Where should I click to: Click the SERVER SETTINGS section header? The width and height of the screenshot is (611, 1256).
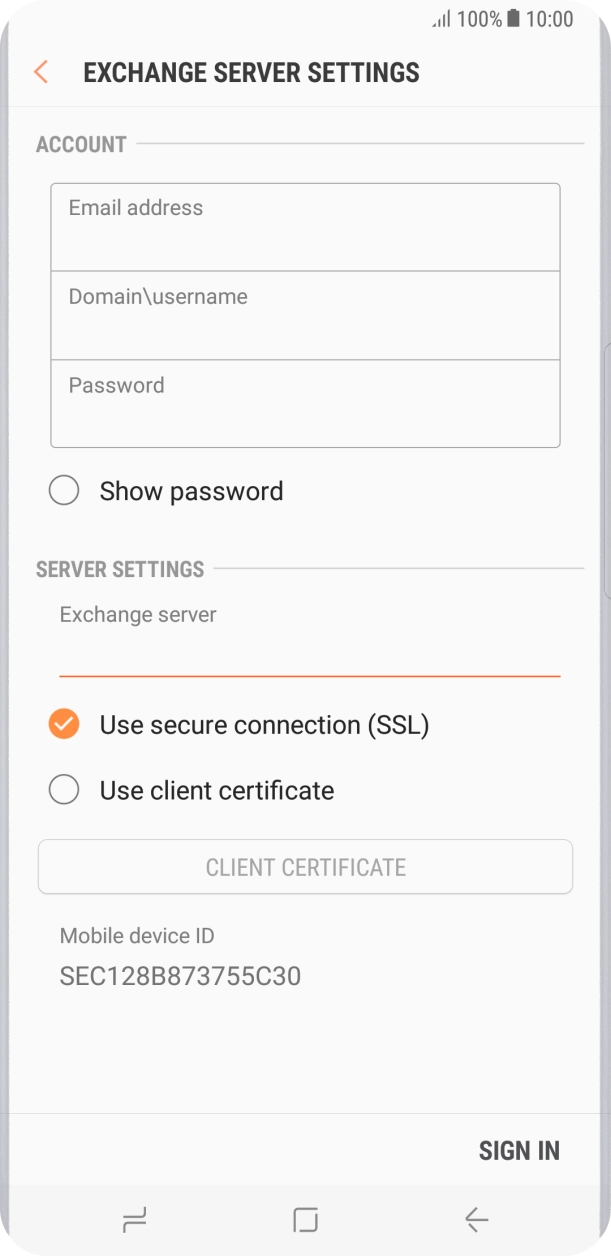[x=119, y=569]
